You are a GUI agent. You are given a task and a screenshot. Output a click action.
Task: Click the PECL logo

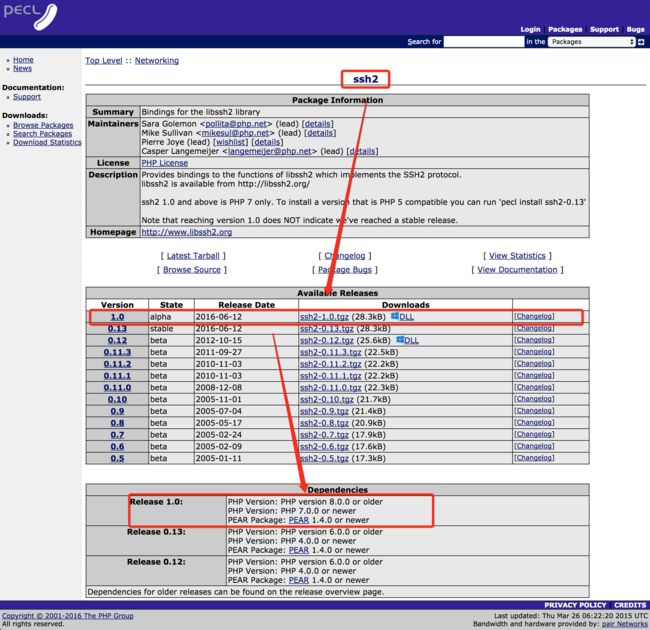pos(31,17)
